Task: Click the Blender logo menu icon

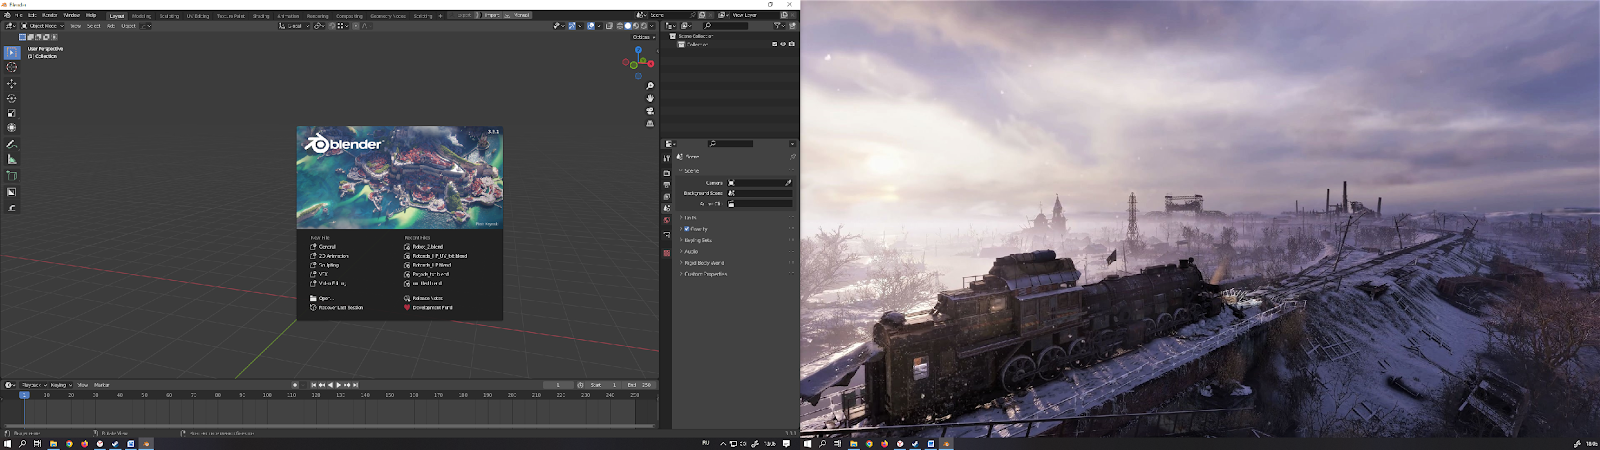Action: pyautogui.click(x=7, y=15)
